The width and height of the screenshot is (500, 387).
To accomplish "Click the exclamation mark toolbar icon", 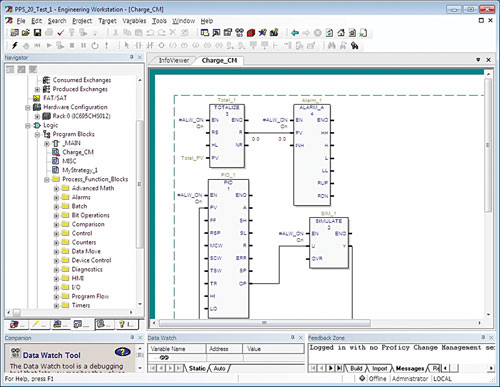I will point(107,45).
